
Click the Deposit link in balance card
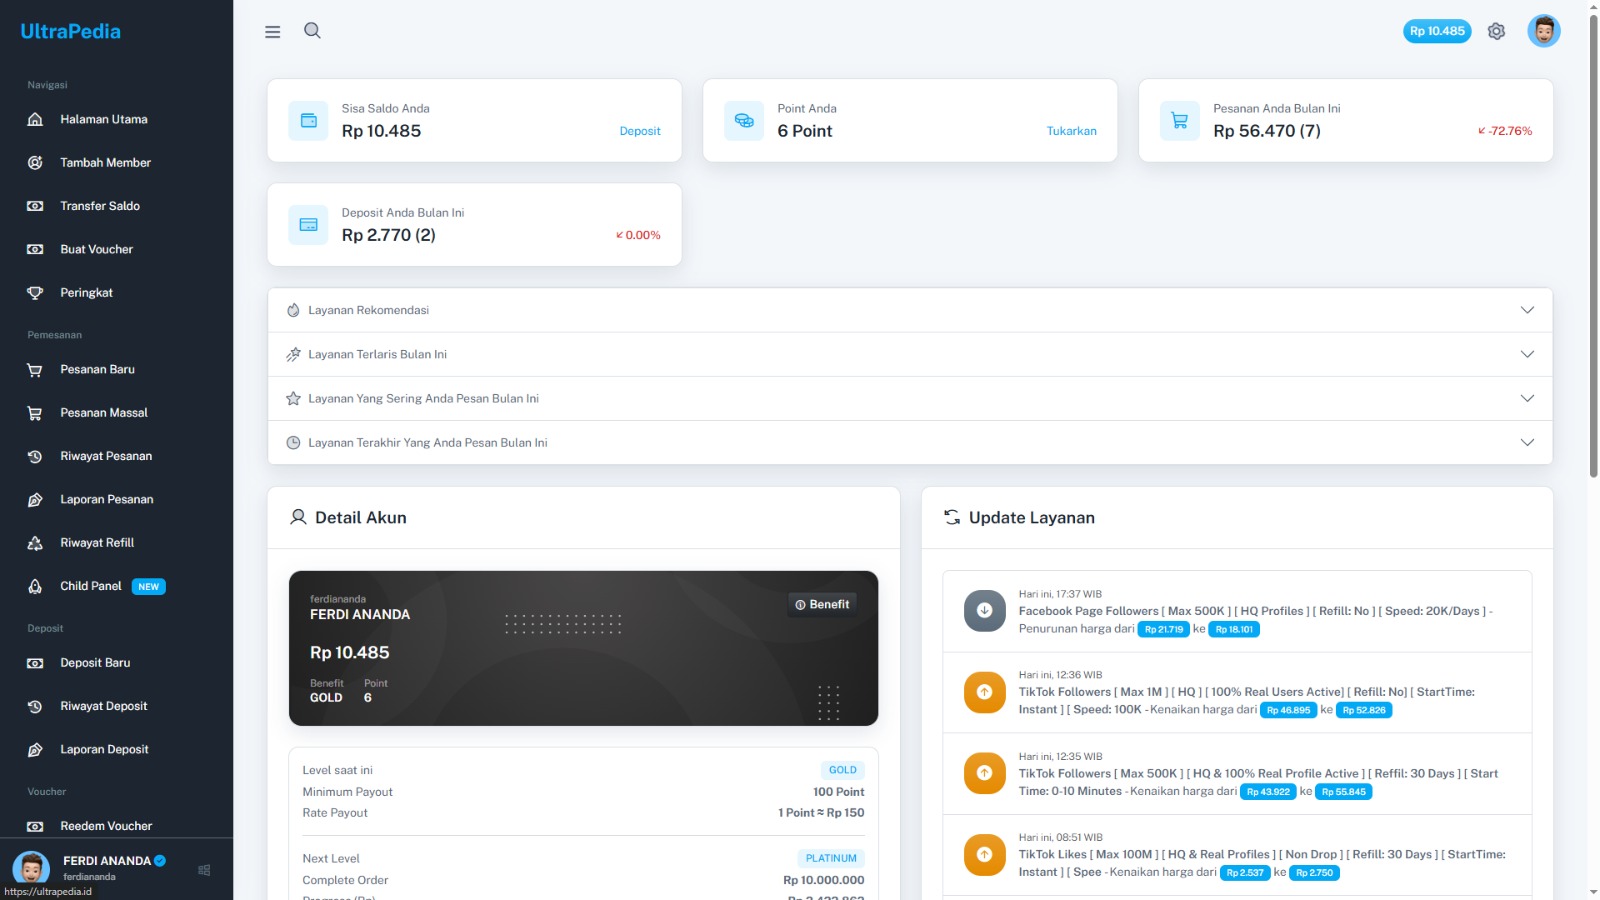pos(640,131)
